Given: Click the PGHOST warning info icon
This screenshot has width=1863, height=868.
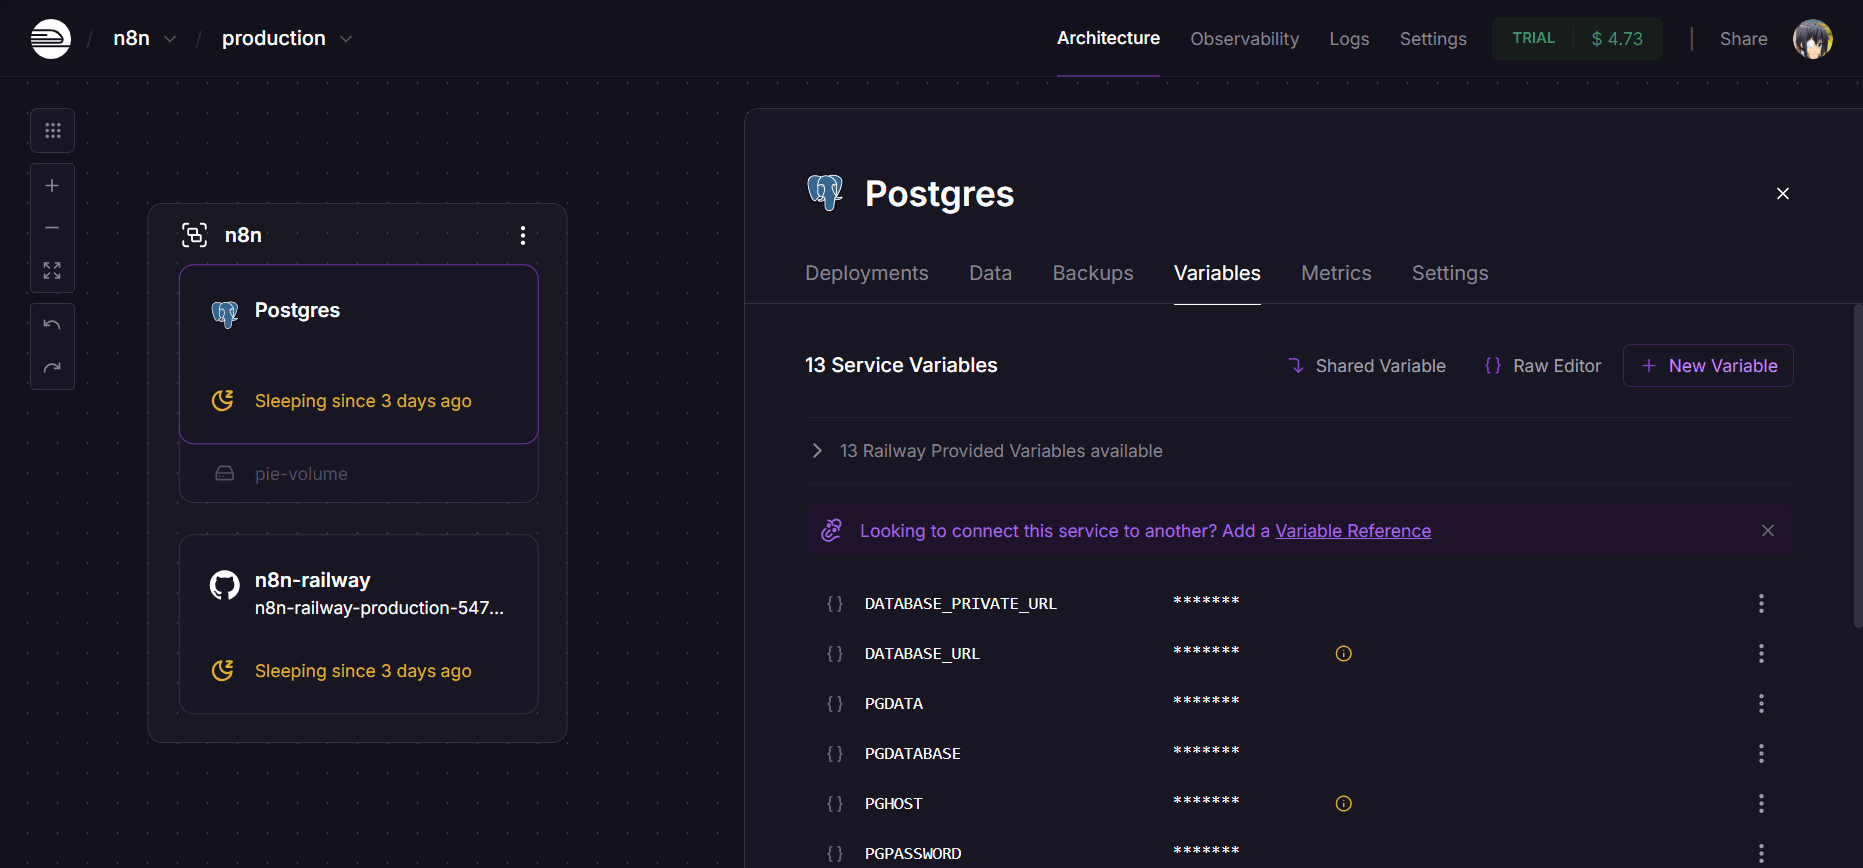Looking at the screenshot, I should 1343,803.
